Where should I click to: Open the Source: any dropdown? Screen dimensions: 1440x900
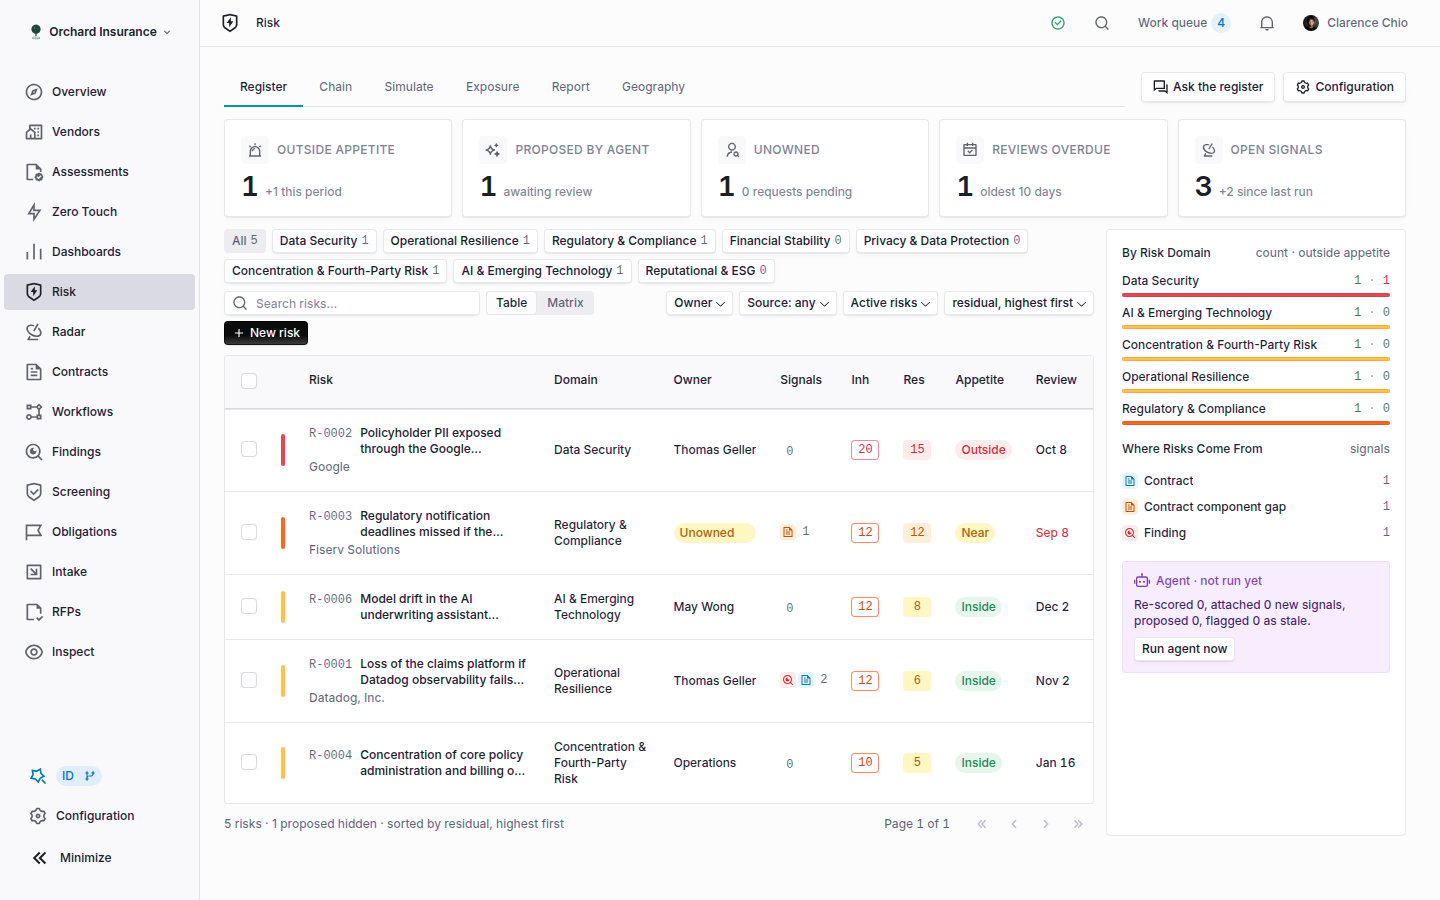[788, 303]
